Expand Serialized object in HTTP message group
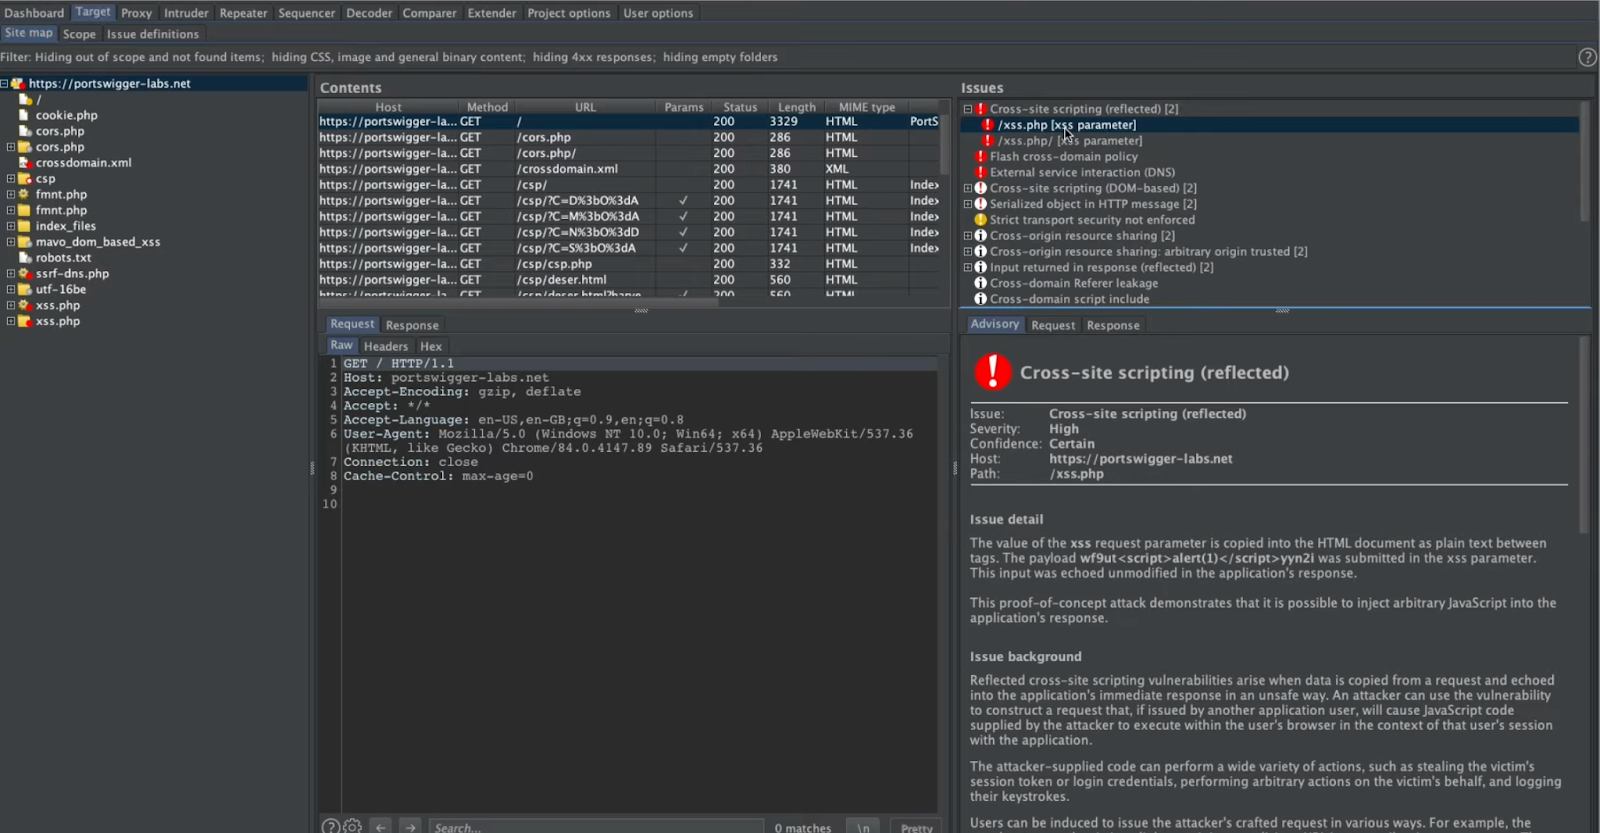The width and height of the screenshot is (1600, 833). point(968,204)
